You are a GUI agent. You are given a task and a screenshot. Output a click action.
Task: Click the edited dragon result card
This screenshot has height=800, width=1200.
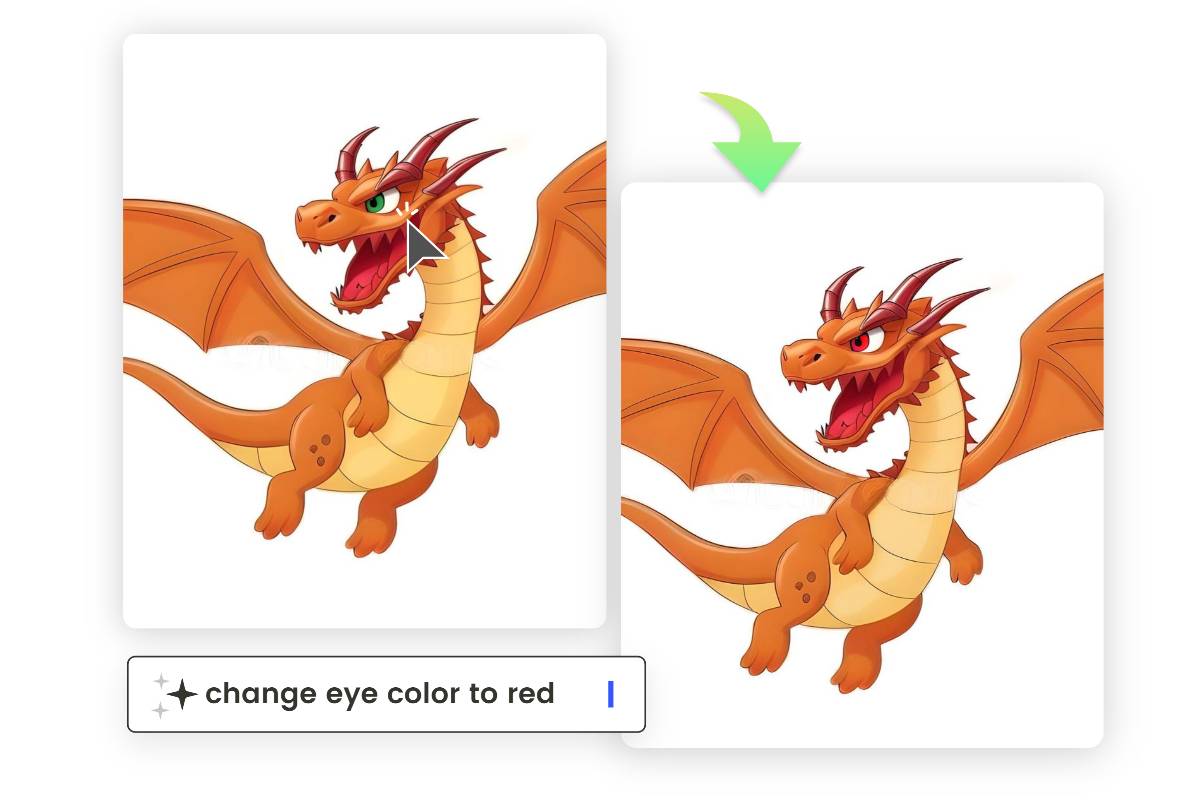(863, 465)
